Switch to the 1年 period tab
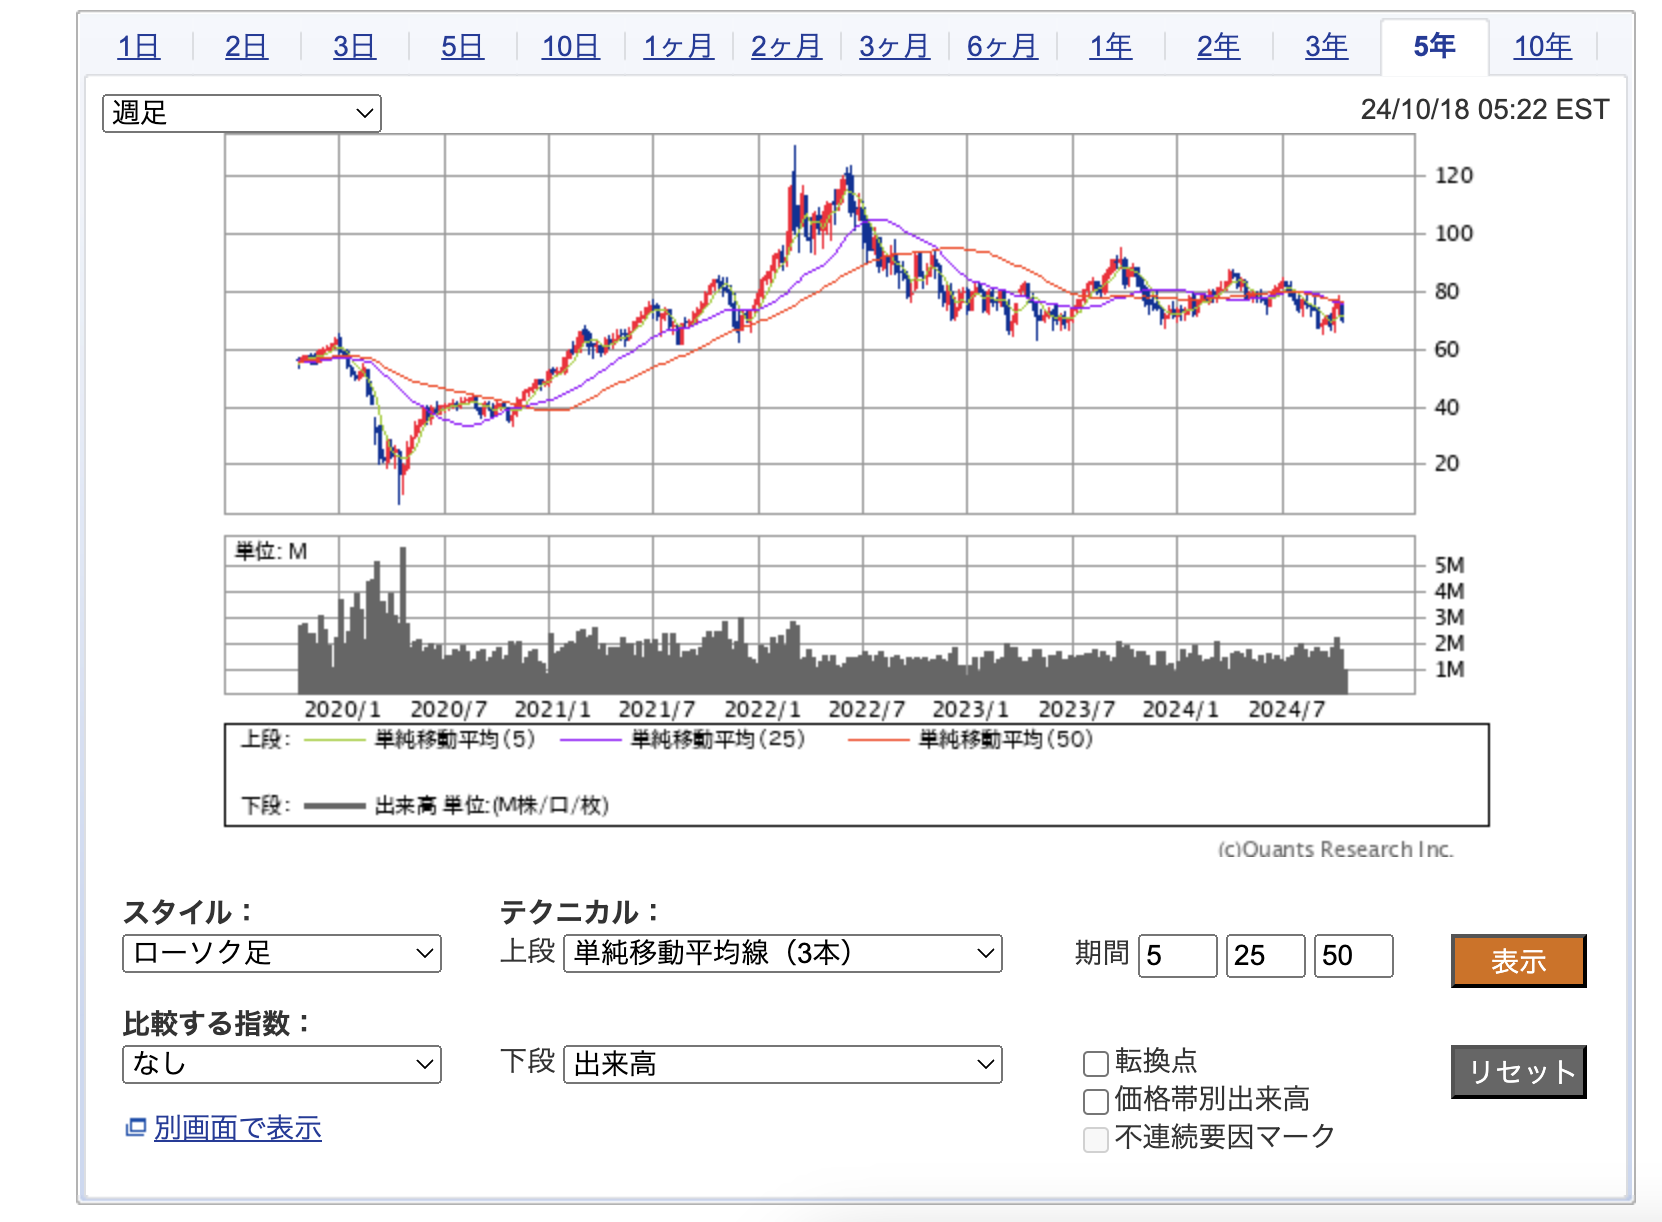1662x1222 pixels. point(1110,46)
